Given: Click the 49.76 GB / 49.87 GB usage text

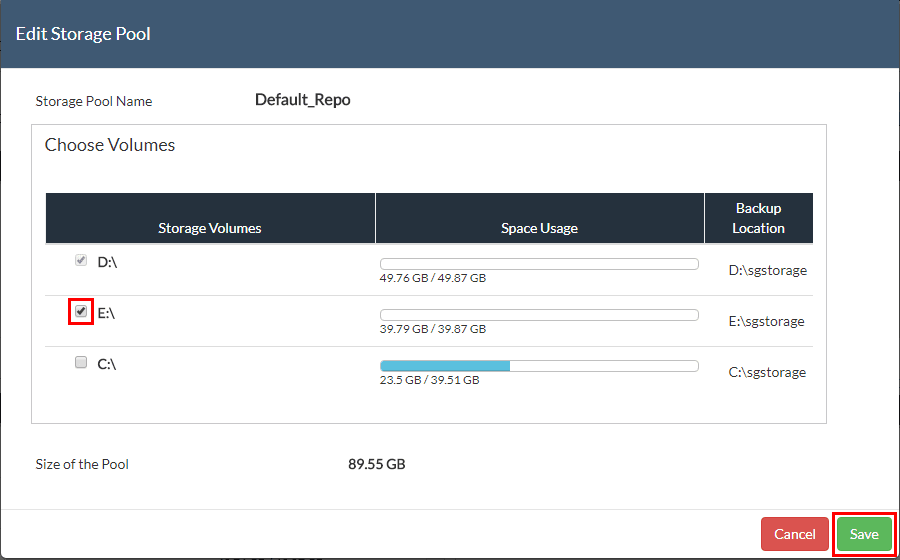Looking at the screenshot, I should point(432,278).
